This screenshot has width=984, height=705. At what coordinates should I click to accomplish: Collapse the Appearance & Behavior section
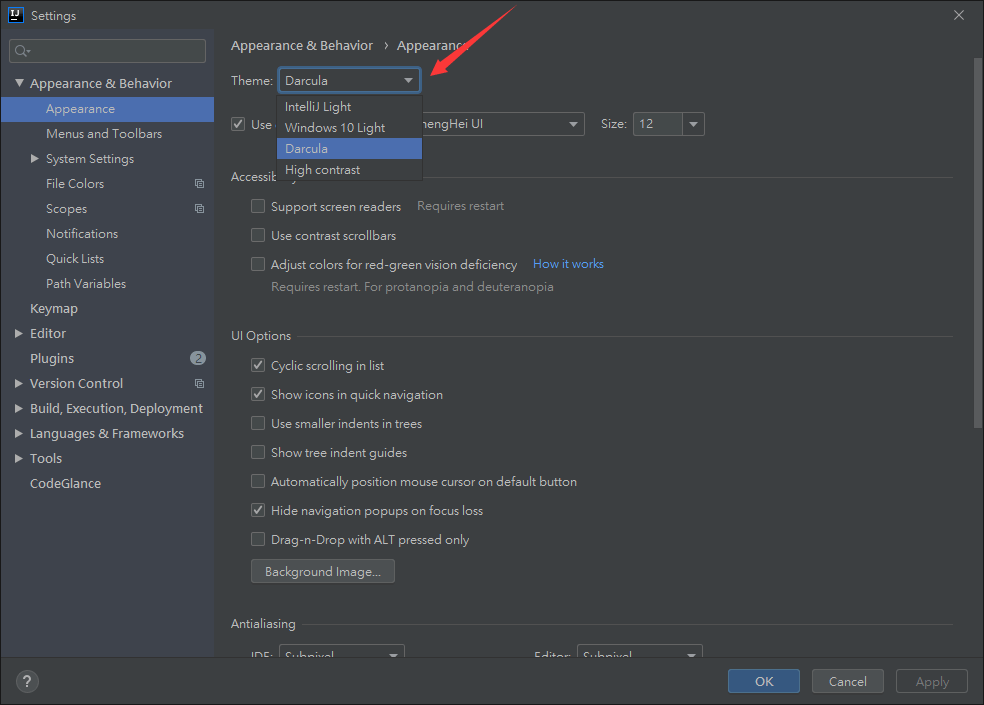tap(19, 84)
